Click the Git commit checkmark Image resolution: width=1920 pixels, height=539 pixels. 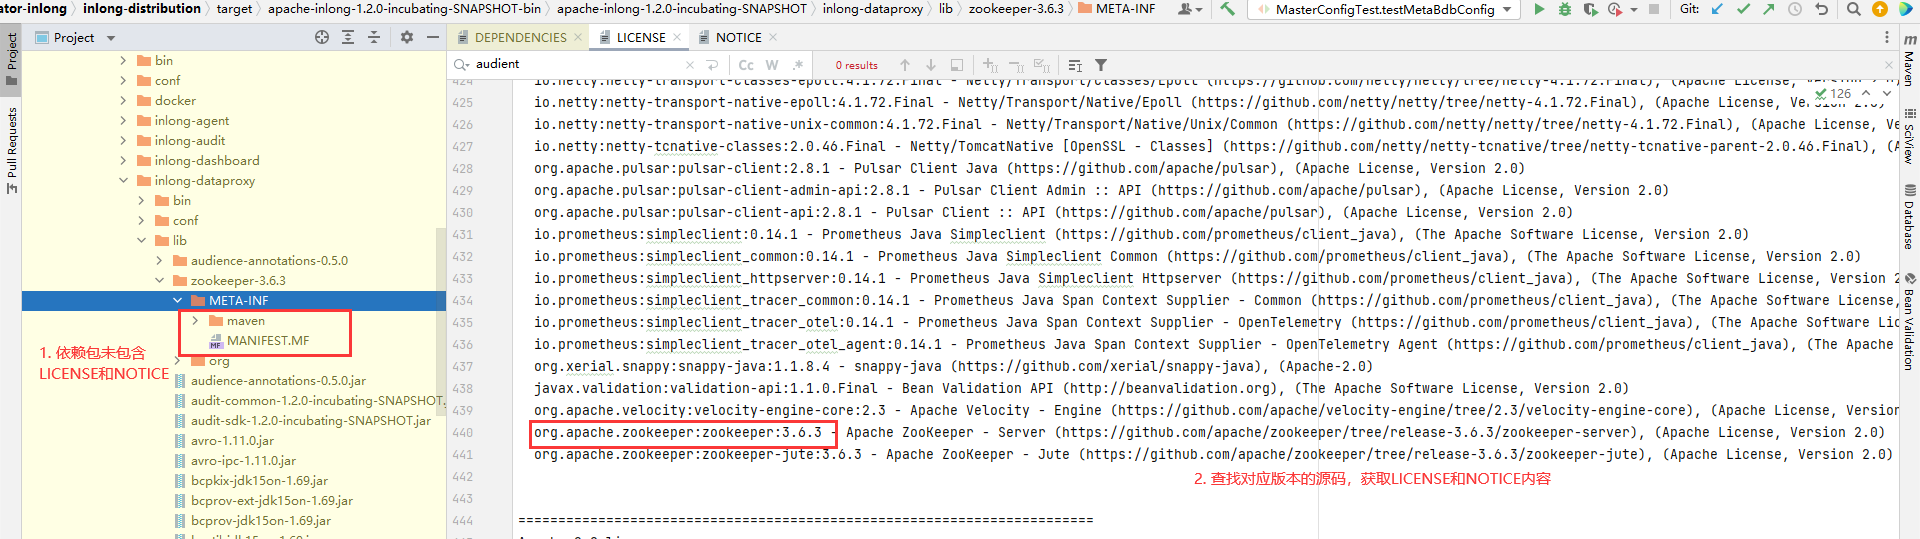pyautogui.click(x=1743, y=9)
